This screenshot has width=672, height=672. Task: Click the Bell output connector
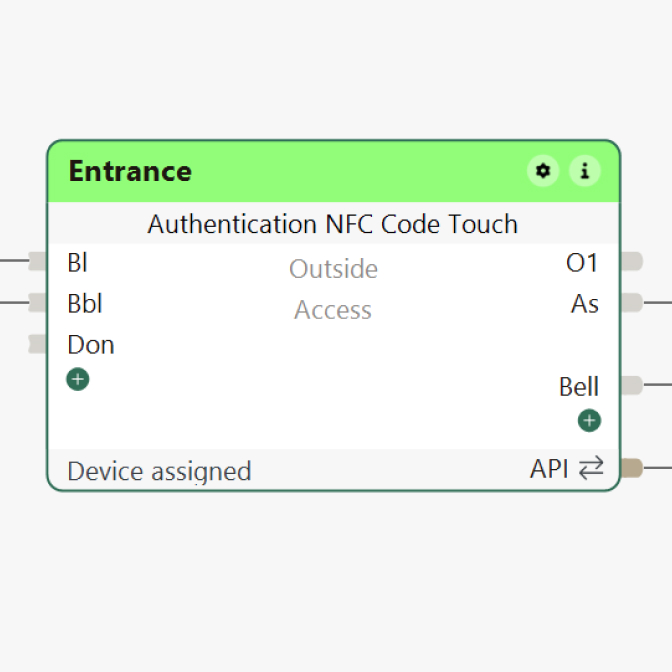tap(631, 385)
